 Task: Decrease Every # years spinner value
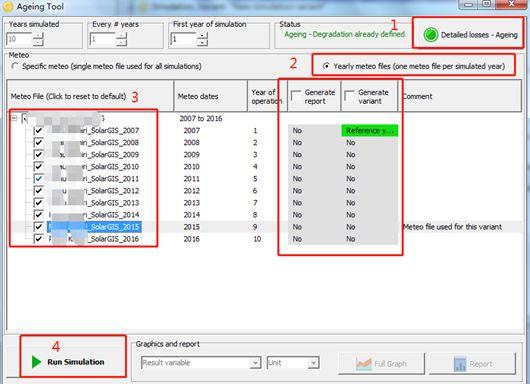point(121,42)
